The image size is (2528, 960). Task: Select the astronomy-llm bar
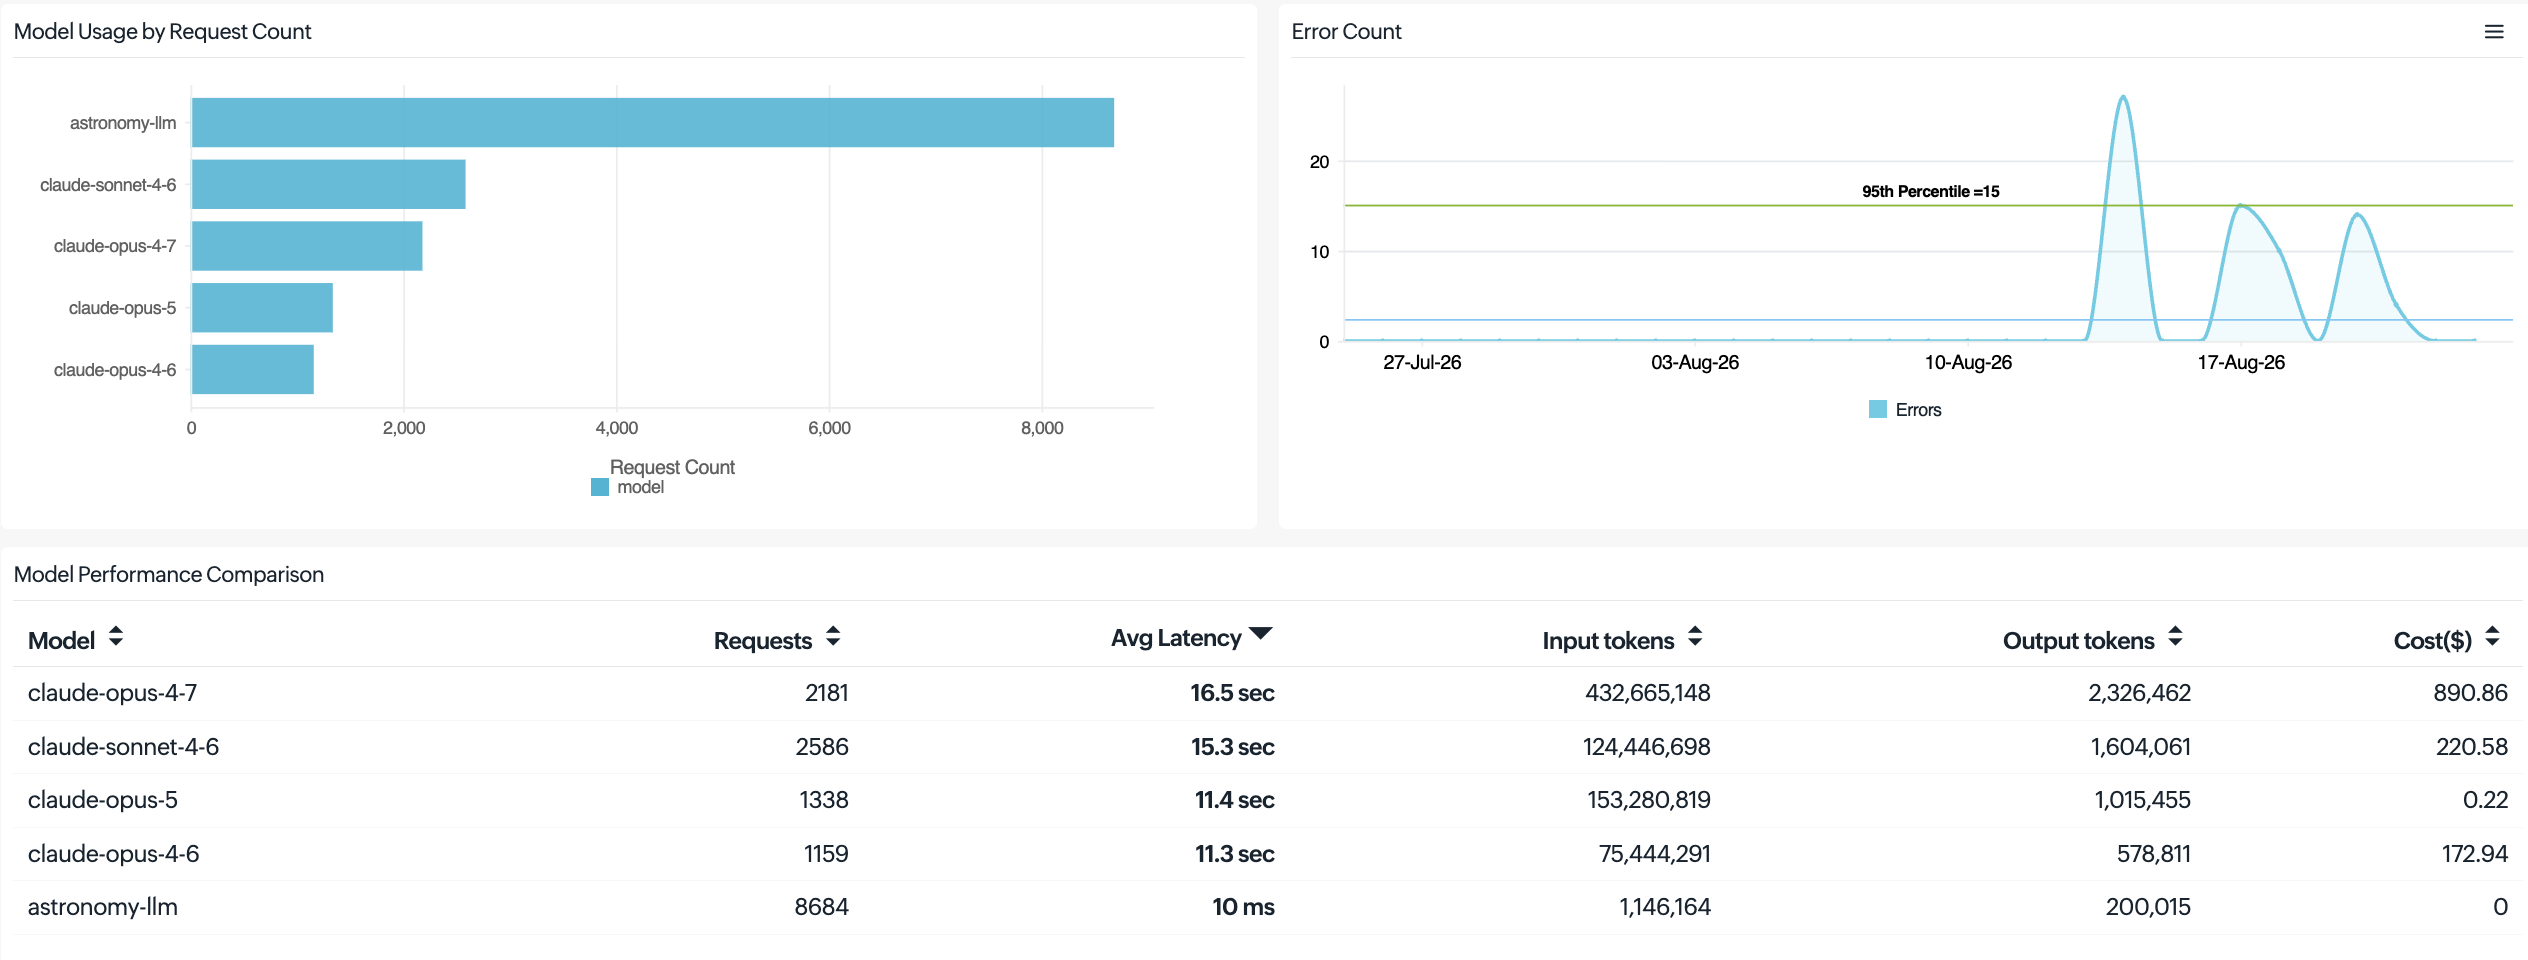click(653, 123)
